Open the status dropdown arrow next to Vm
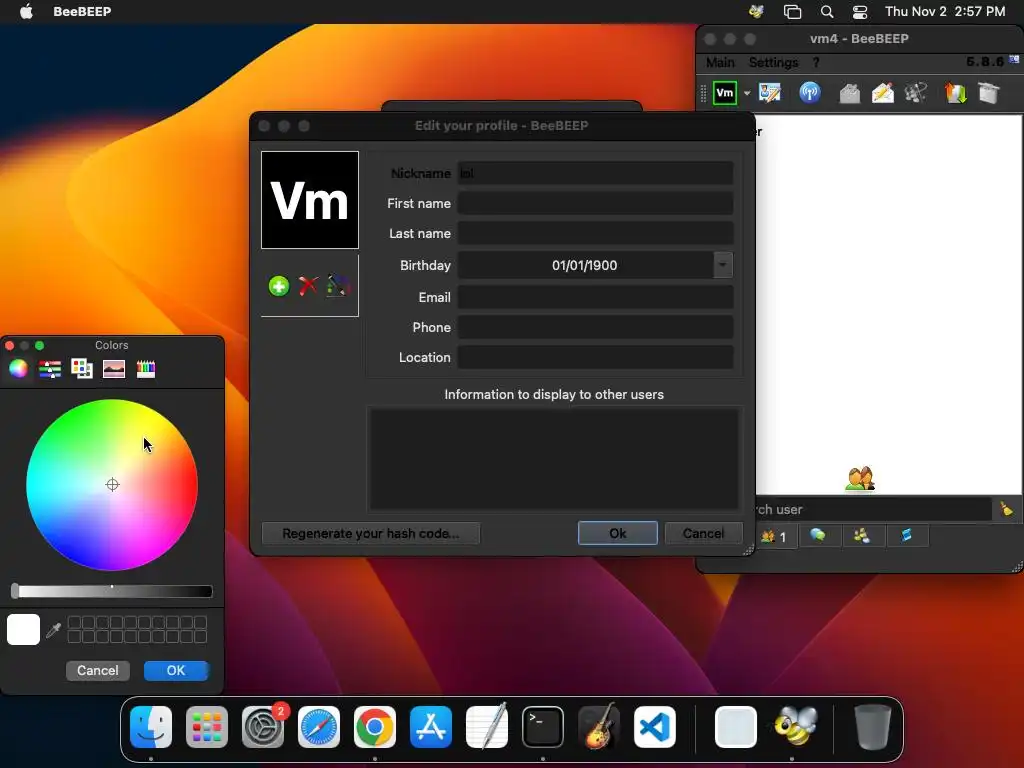Viewport: 1024px width, 768px height. (x=746, y=93)
